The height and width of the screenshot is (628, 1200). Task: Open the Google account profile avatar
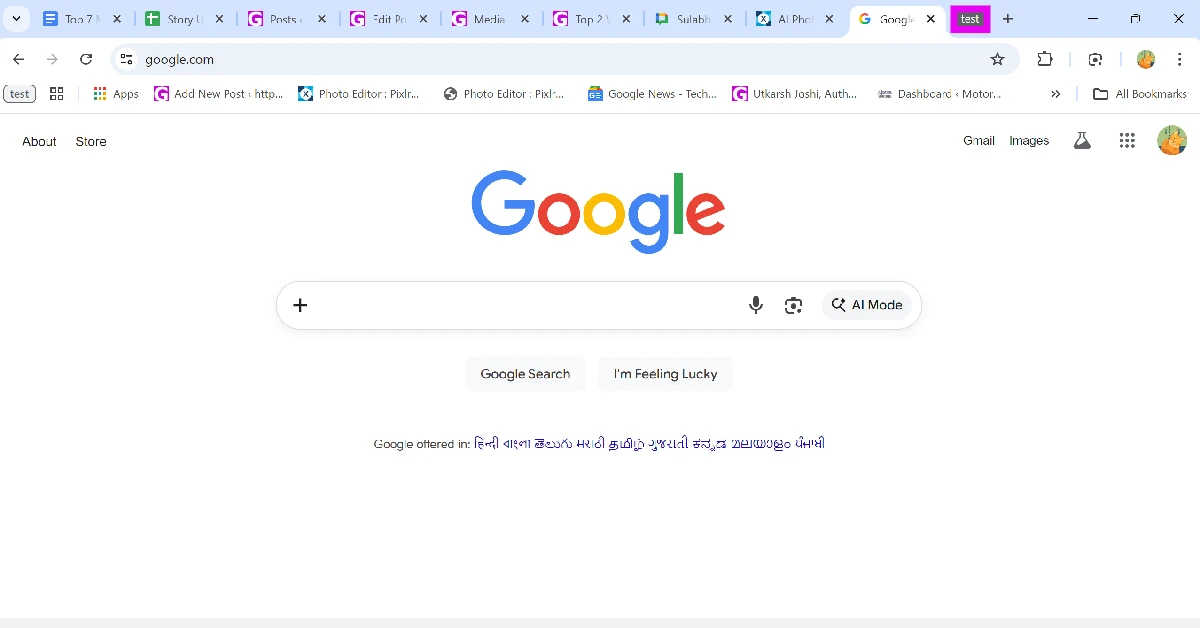[1171, 140]
